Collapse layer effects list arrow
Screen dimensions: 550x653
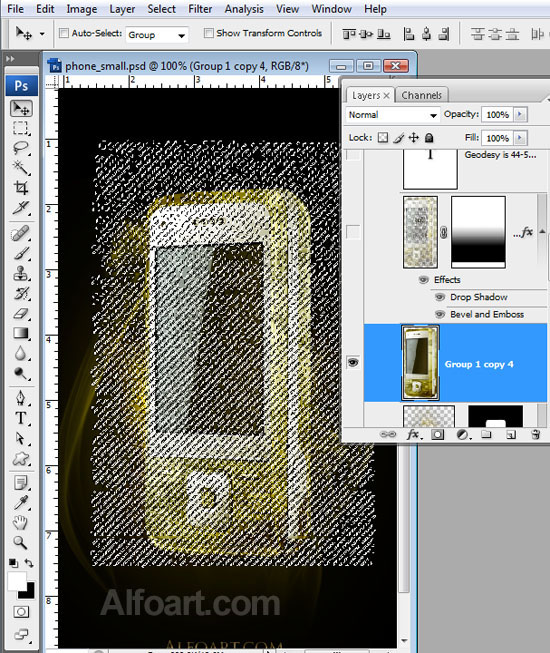tap(542, 232)
